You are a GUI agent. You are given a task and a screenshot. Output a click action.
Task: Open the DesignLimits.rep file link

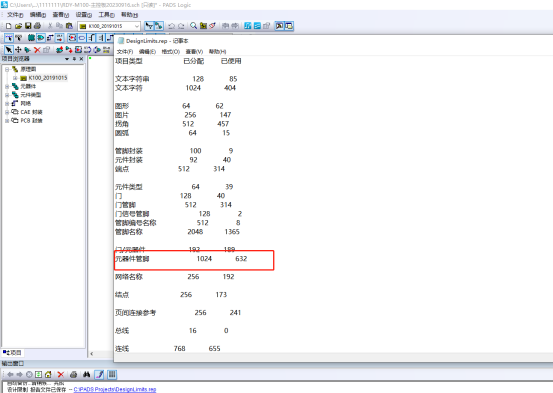[x=115, y=389]
